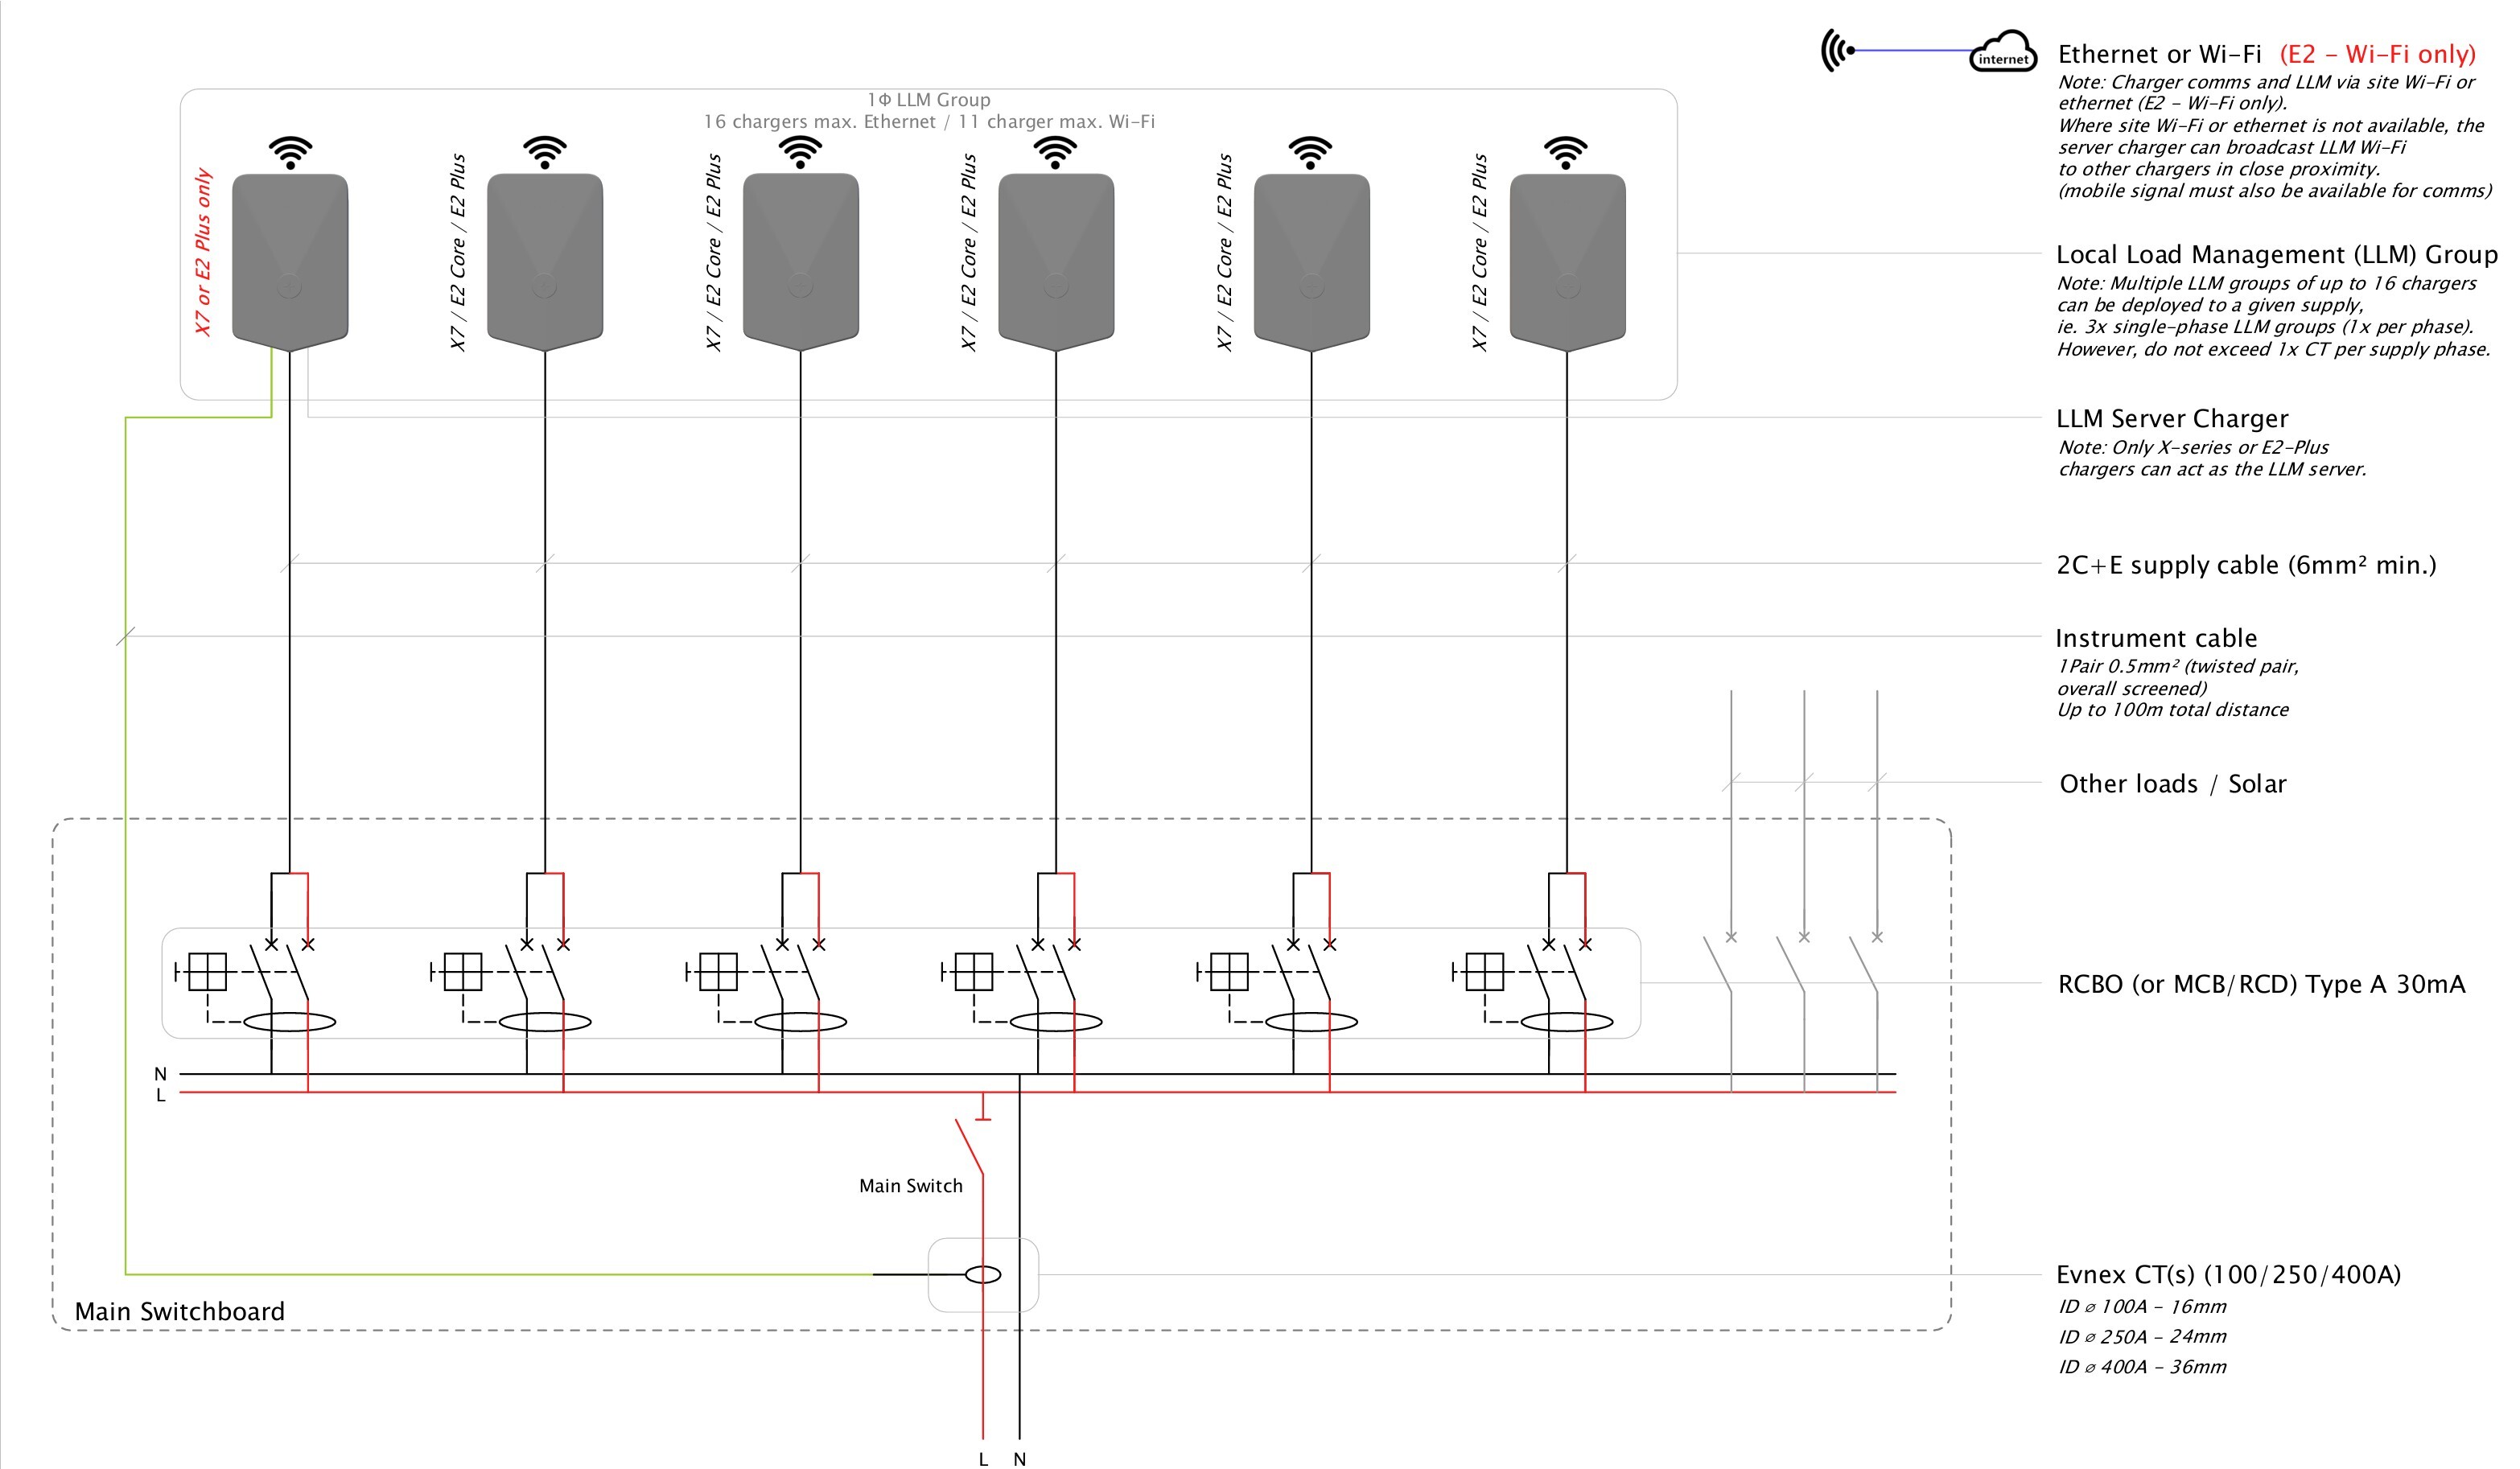
Task: Click "Instrument cable" heading
Action: click(2156, 638)
